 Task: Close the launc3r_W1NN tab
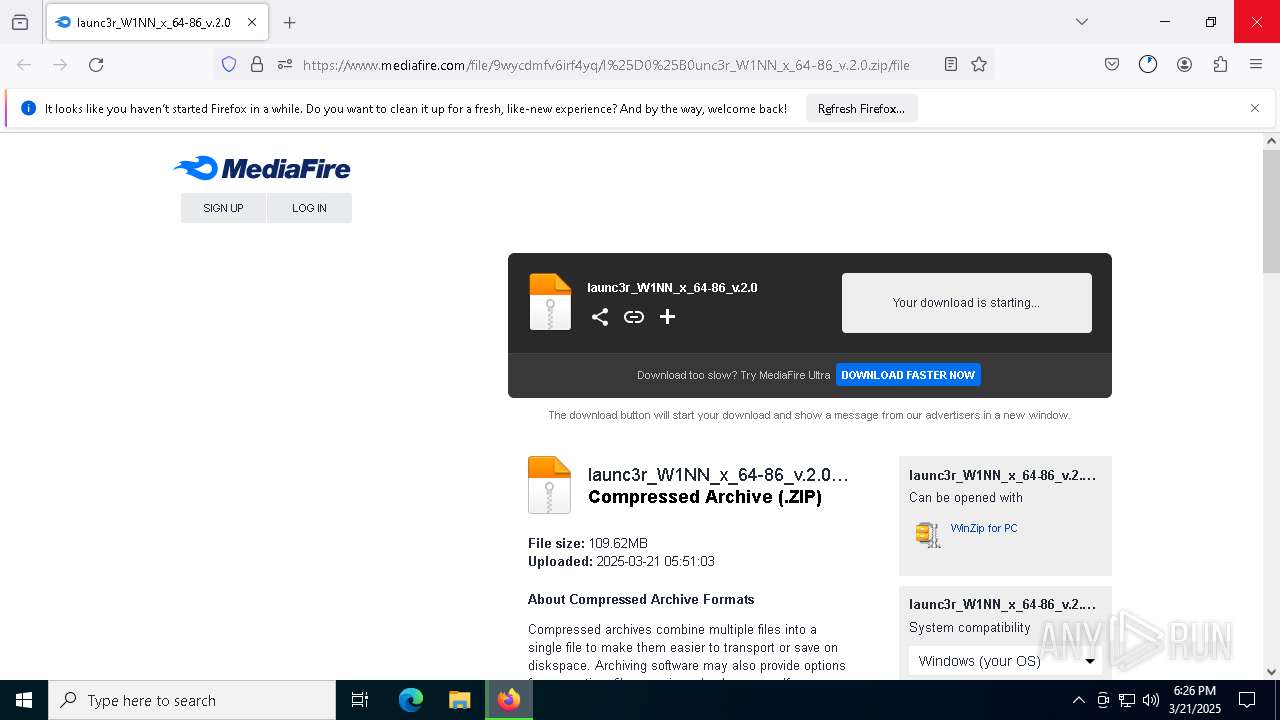click(252, 22)
